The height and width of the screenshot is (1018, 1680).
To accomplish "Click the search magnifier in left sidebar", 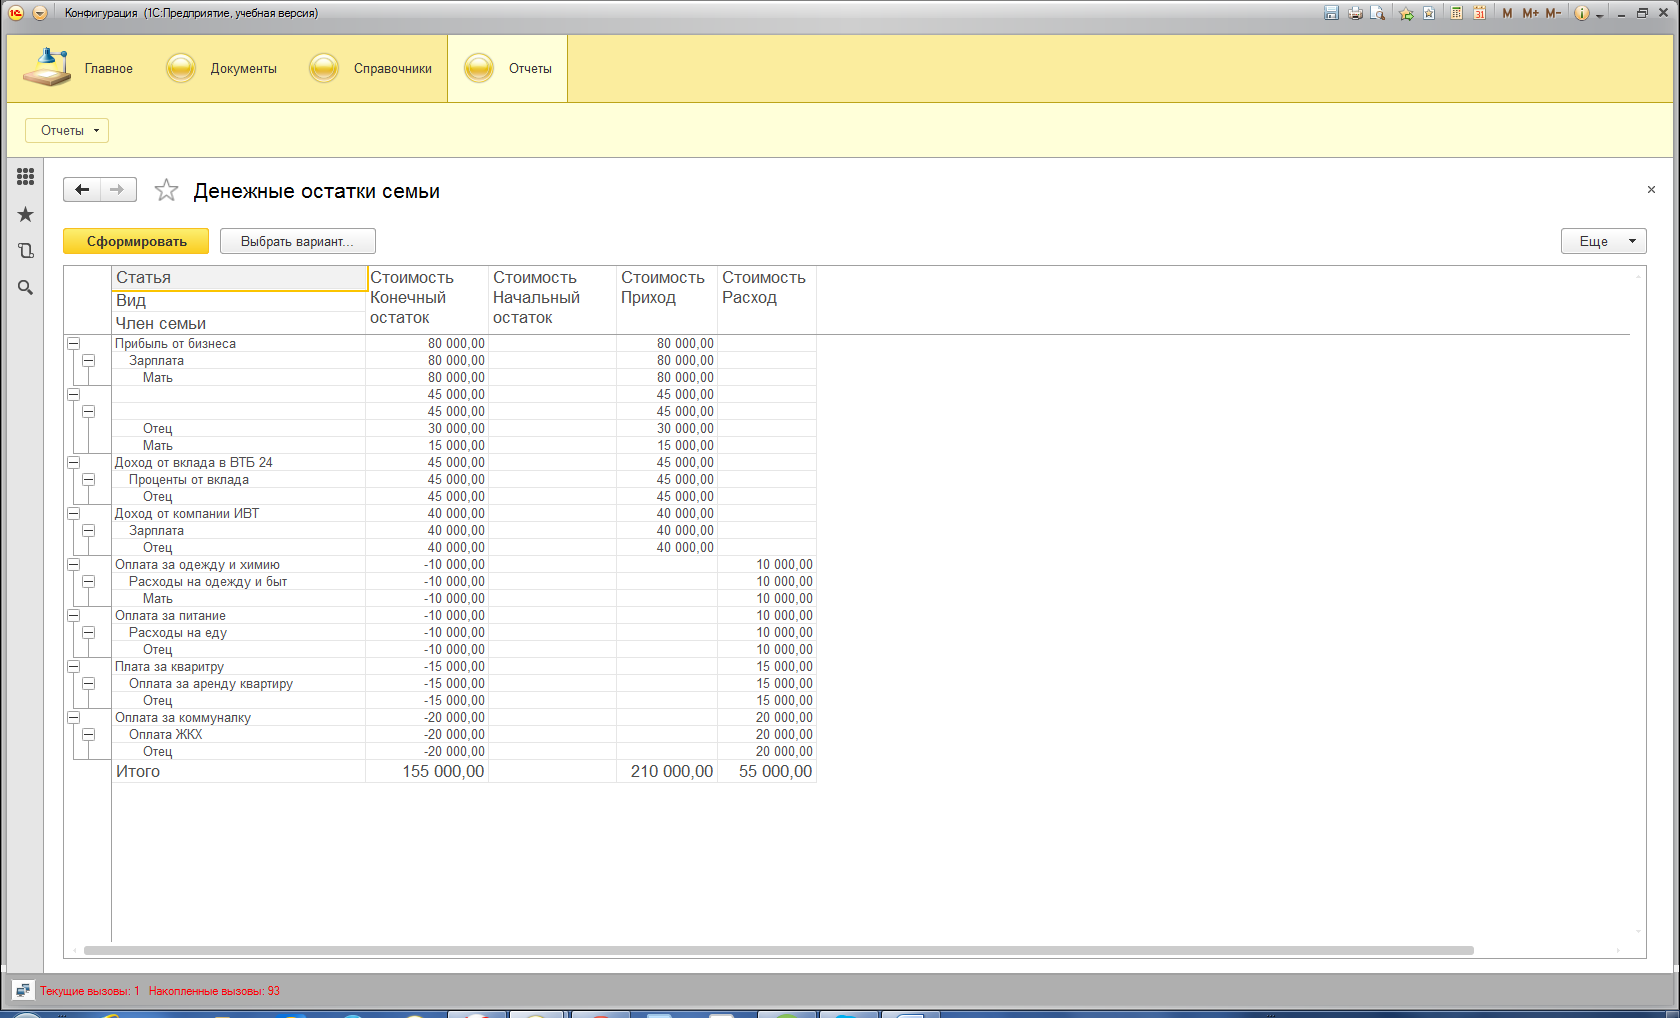I will (x=26, y=288).
